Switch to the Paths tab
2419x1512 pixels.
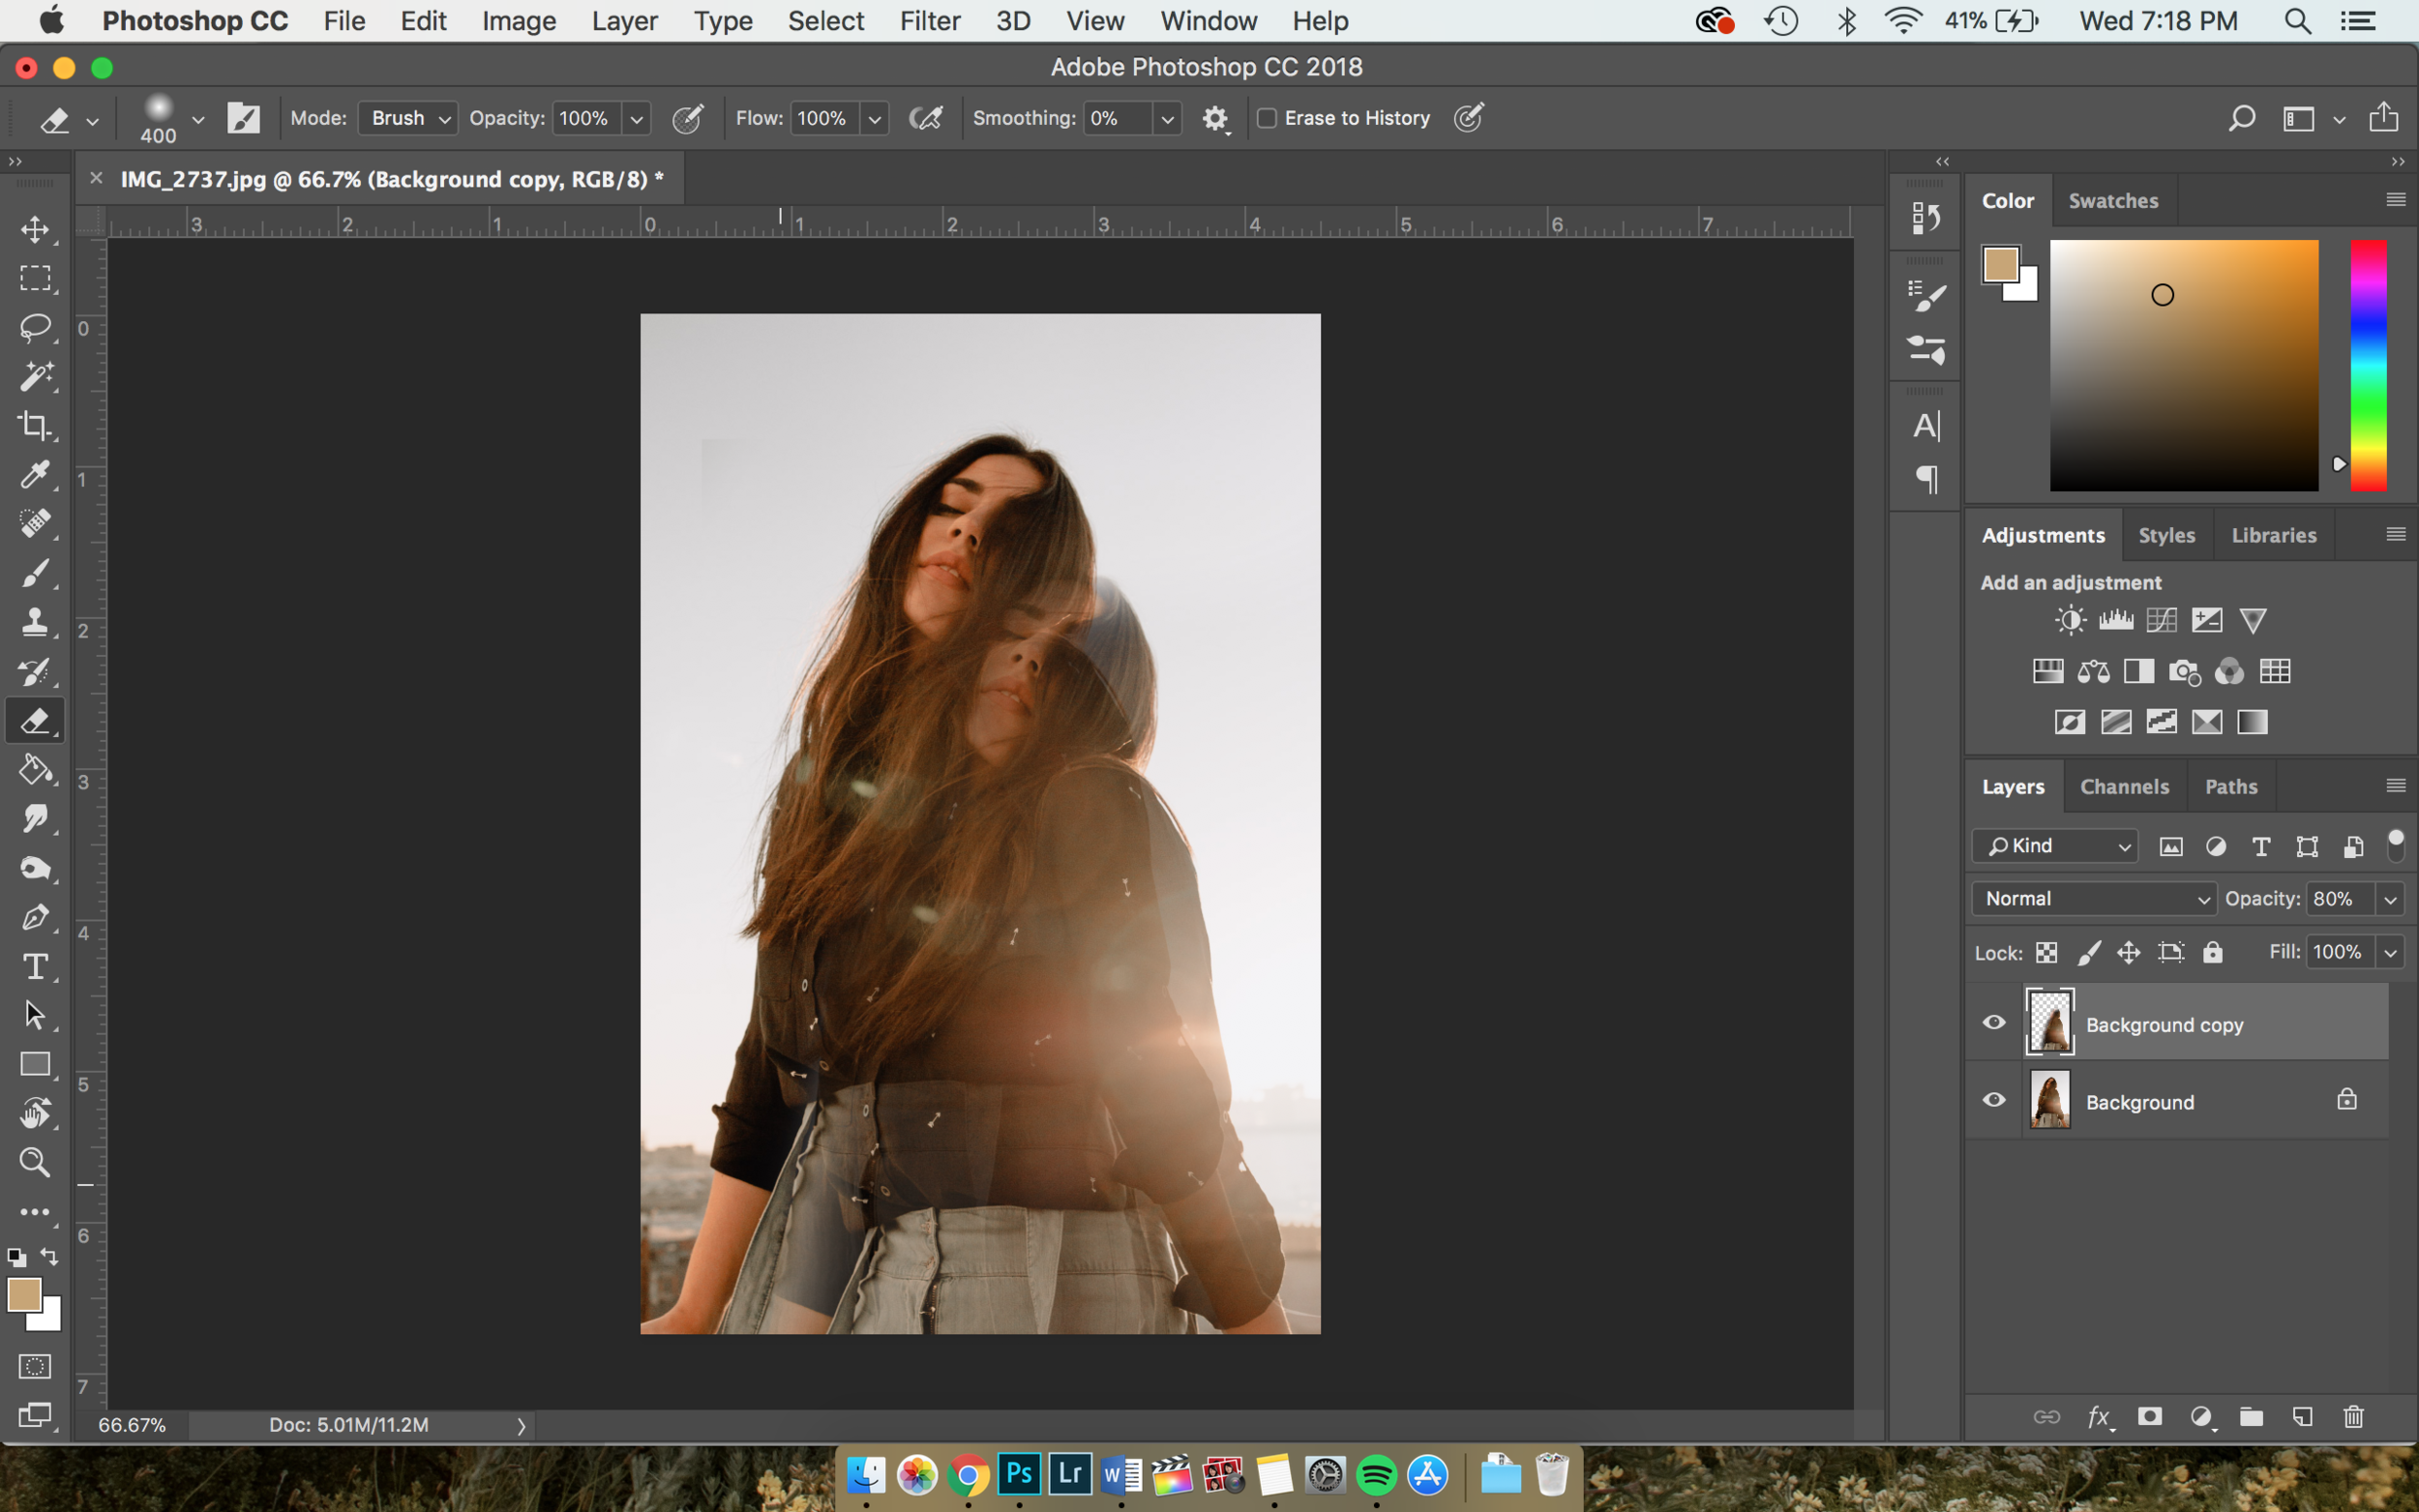[2230, 786]
